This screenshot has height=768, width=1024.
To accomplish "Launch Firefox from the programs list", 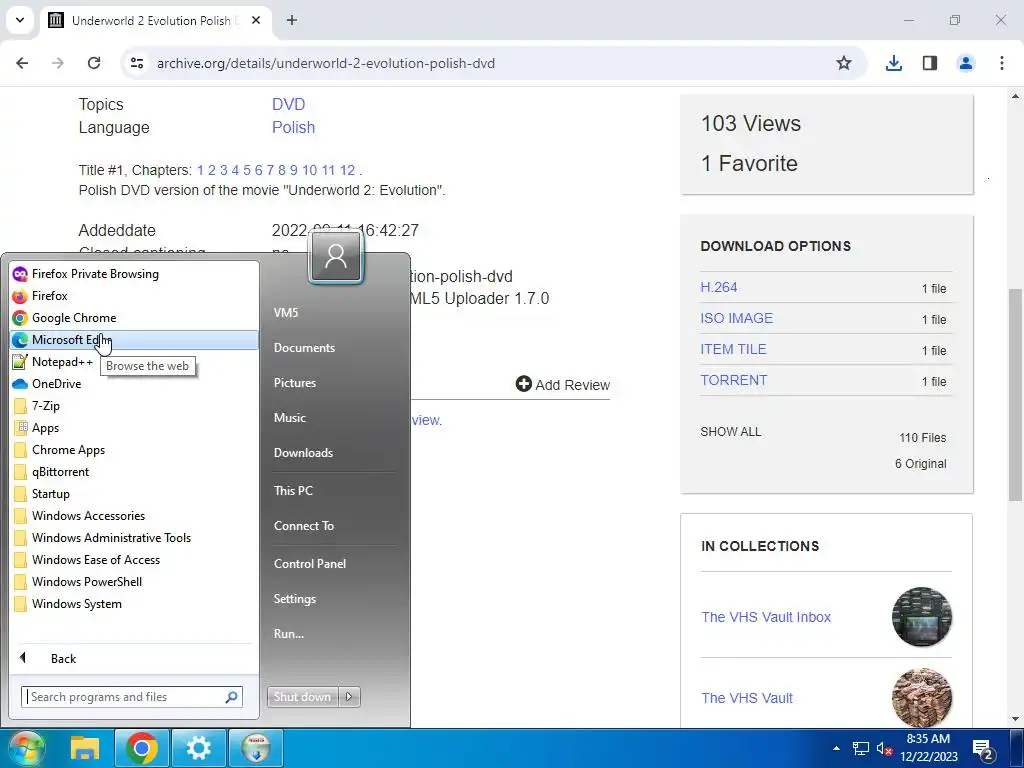I will [134, 296].
